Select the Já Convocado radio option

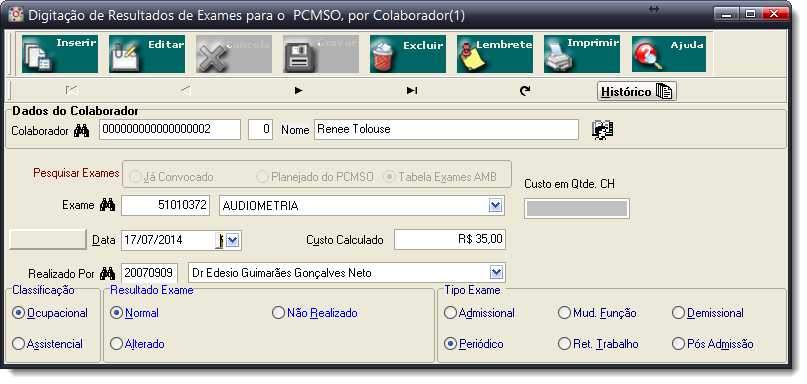[172, 177]
